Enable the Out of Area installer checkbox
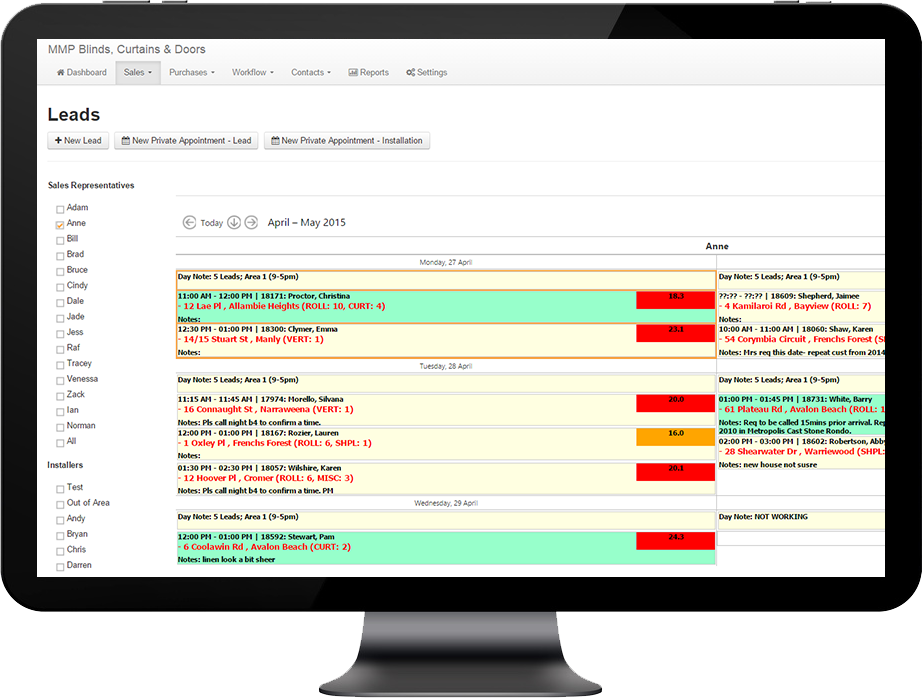The image size is (922, 698). tap(60, 504)
